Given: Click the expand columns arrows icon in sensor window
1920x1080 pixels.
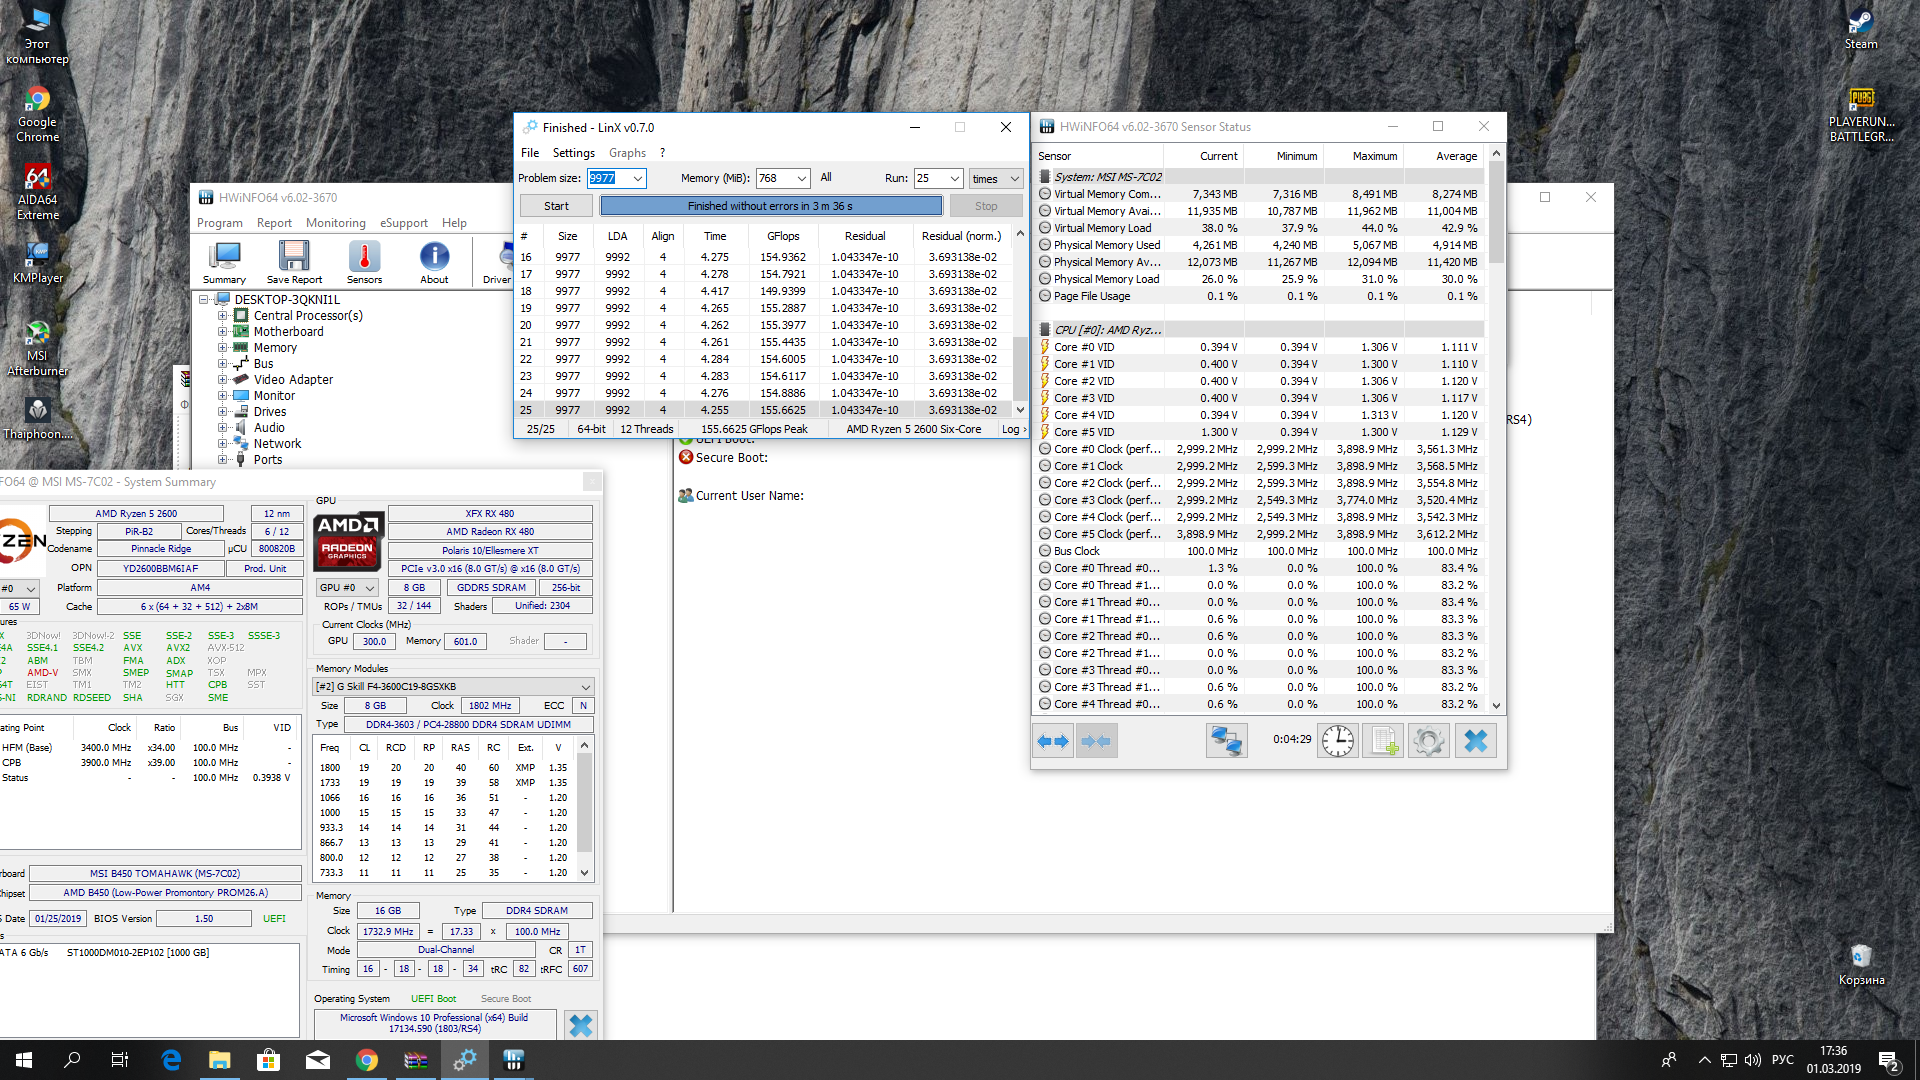Looking at the screenshot, I should coord(1053,741).
